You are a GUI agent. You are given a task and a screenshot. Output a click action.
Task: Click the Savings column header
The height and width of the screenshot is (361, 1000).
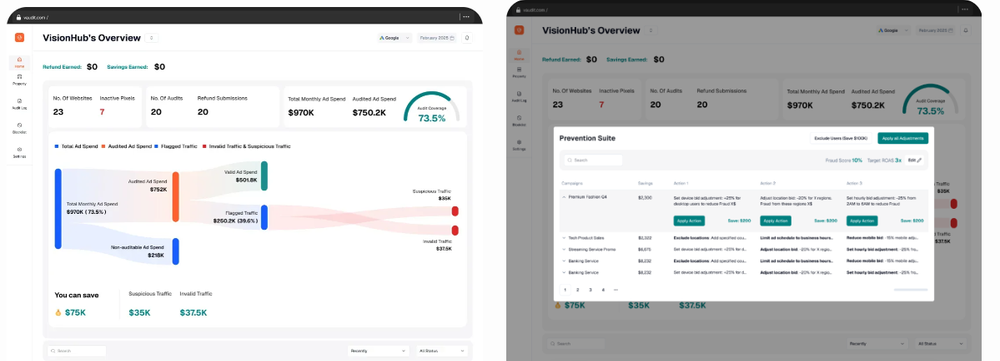[645, 183]
